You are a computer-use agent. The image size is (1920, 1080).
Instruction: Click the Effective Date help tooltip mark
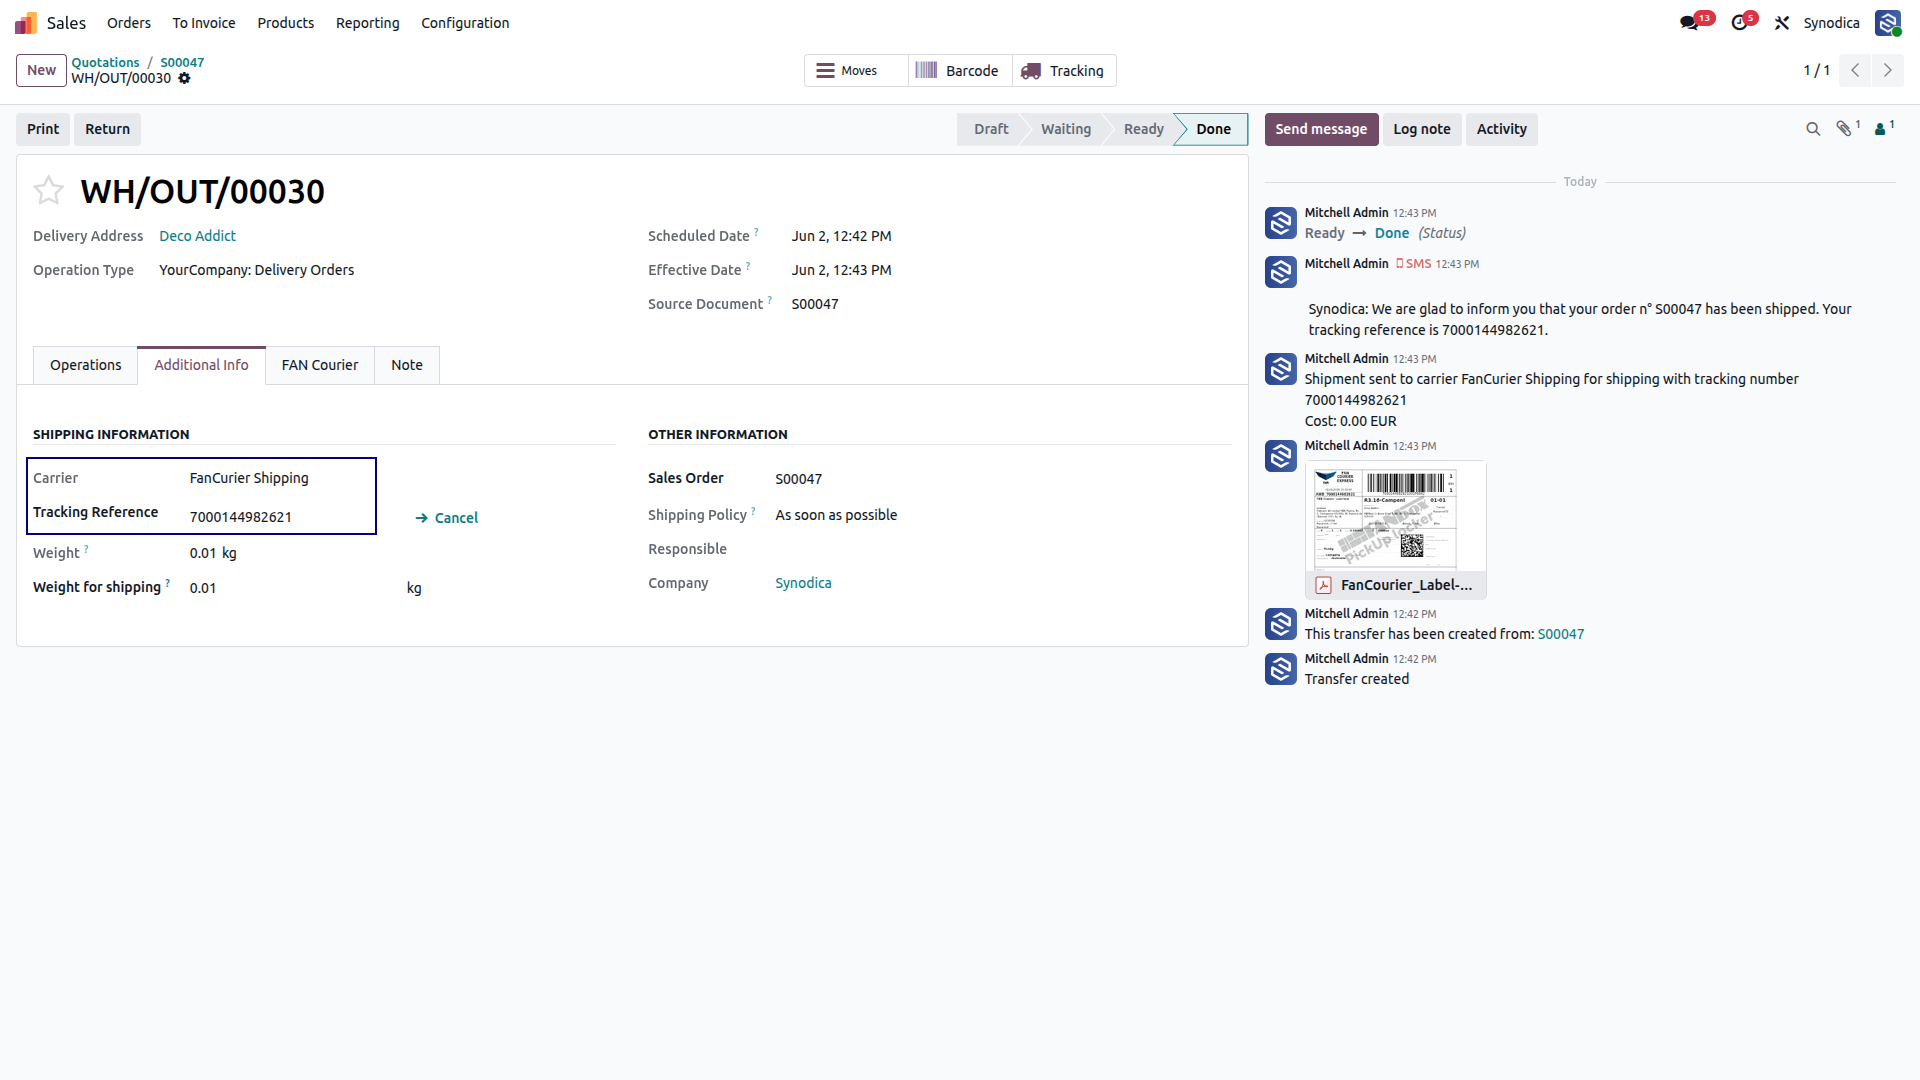748,266
